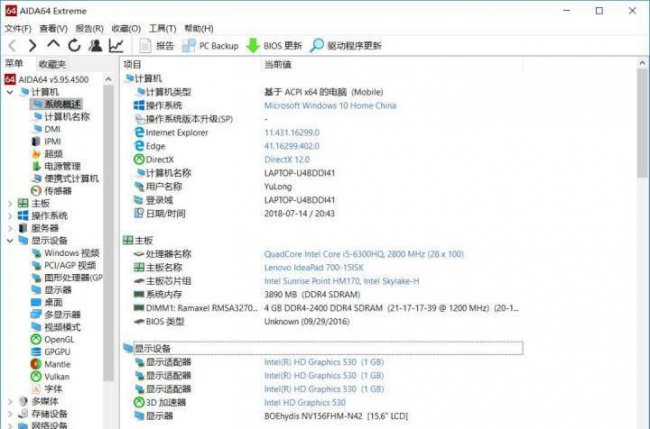Click Internet Explorer version 11.431.16299.0 link
This screenshot has width=650, height=429.
[292, 133]
